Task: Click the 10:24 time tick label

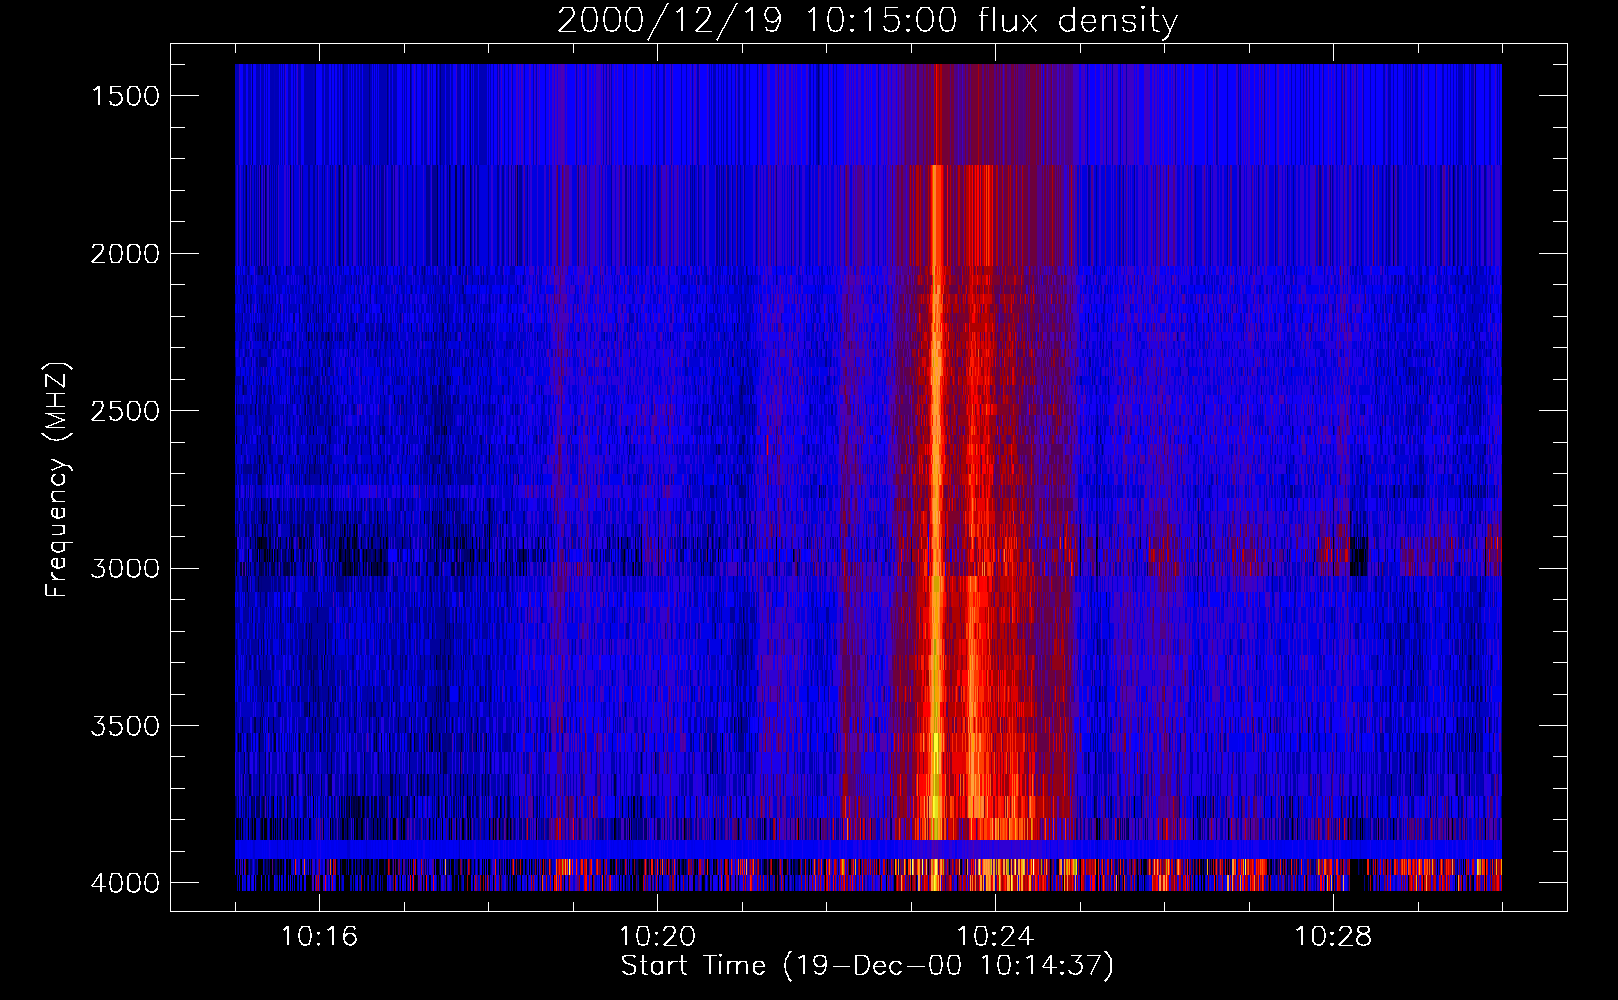Action: (995, 937)
